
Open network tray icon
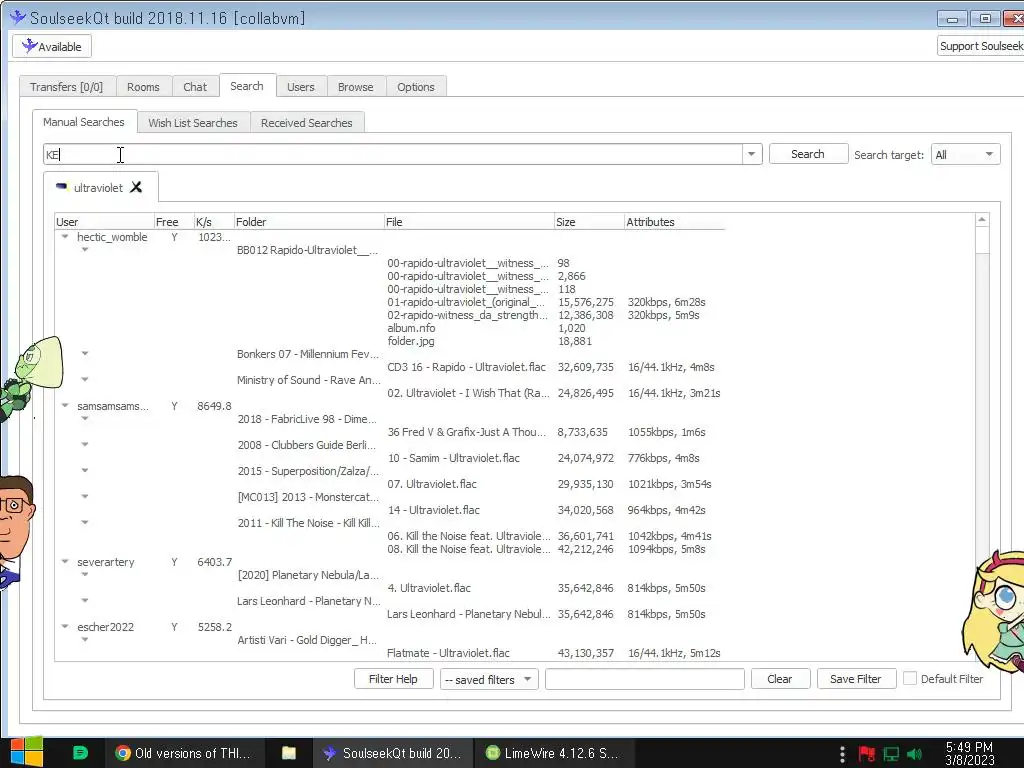click(891, 754)
